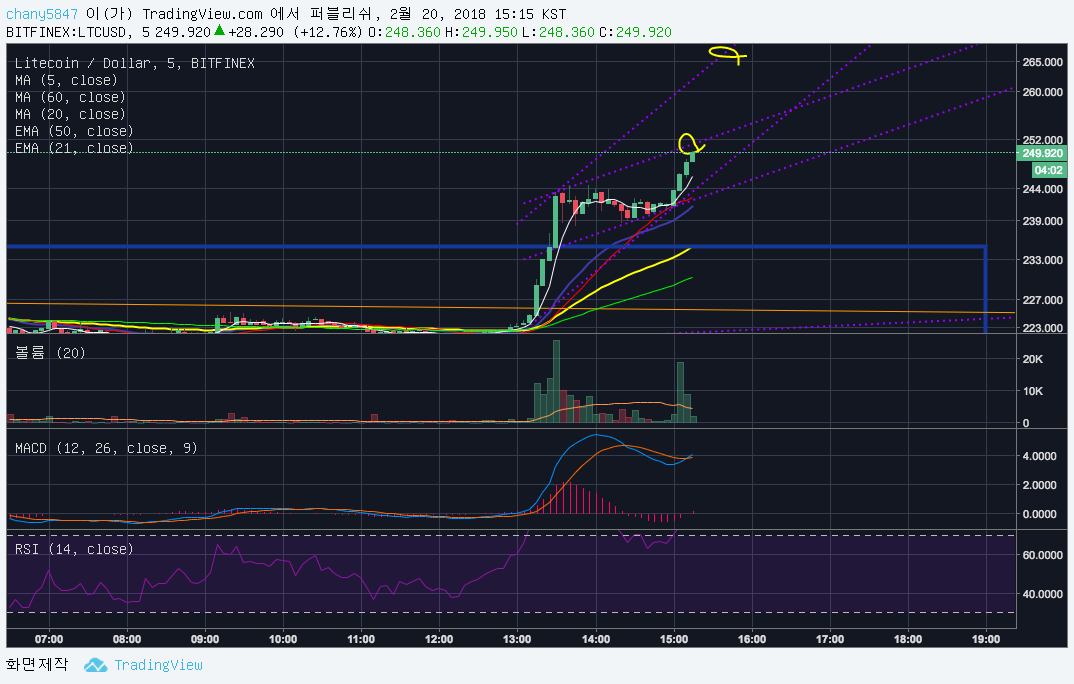Click the 40.0000 RSI axis label
This screenshot has height=684, width=1074.
[1042, 594]
